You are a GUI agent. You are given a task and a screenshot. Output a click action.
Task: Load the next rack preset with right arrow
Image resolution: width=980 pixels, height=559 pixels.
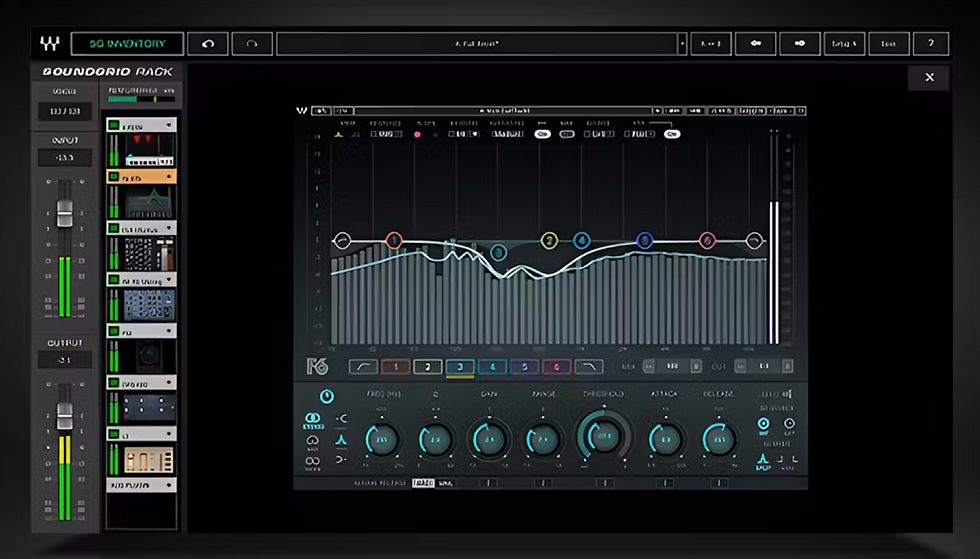(799, 44)
